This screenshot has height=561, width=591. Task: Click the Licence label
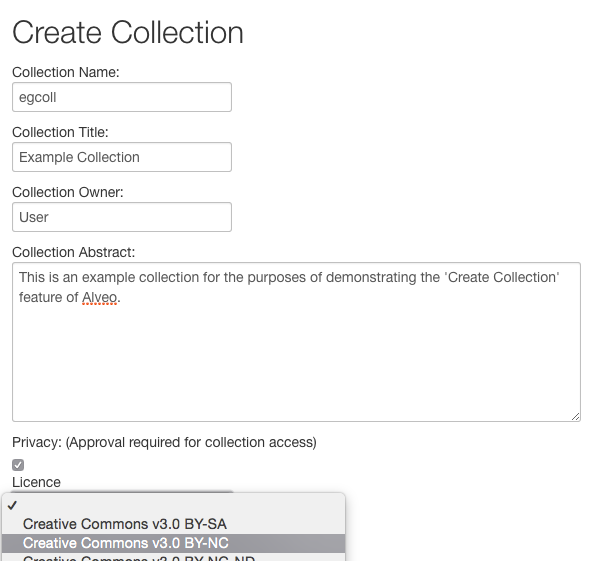point(36,482)
